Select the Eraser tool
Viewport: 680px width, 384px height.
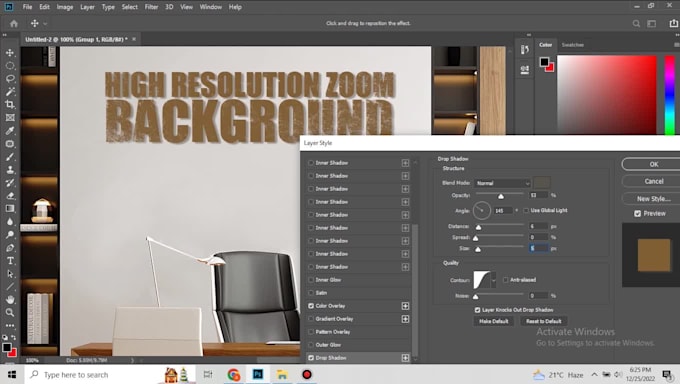point(10,196)
